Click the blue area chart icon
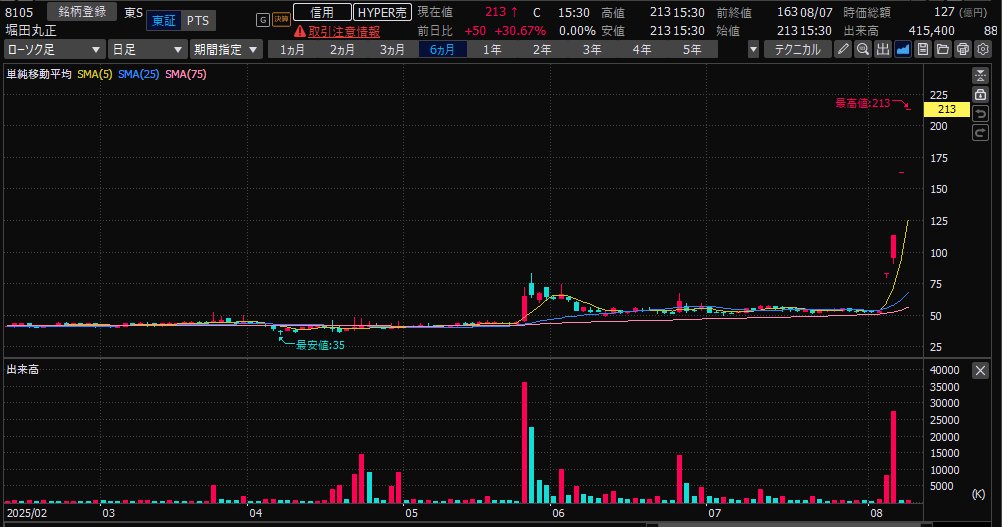1002x527 pixels. [x=903, y=49]
